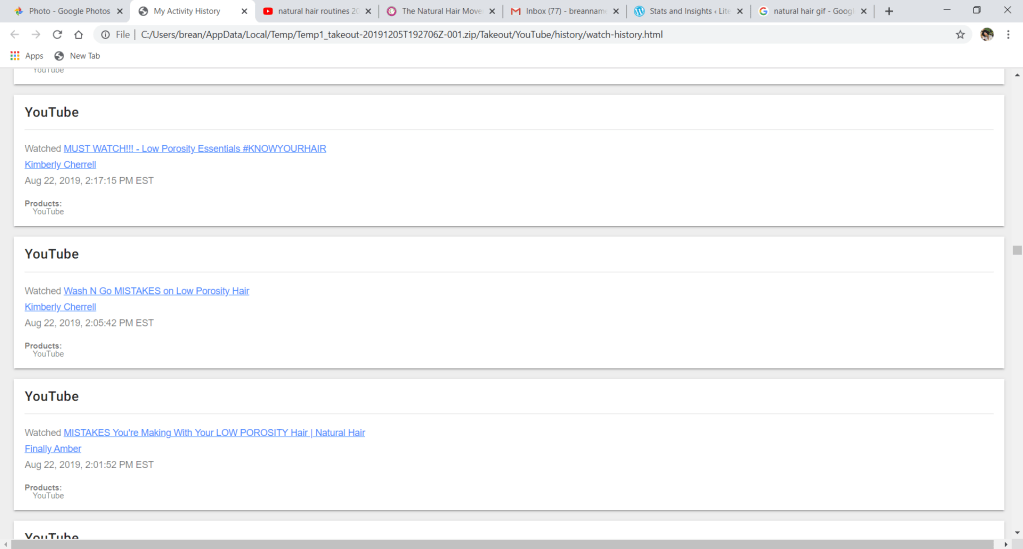
Task: Open MISTAKES You're Making With LOW POROSITY link
Action: point(214,433)
